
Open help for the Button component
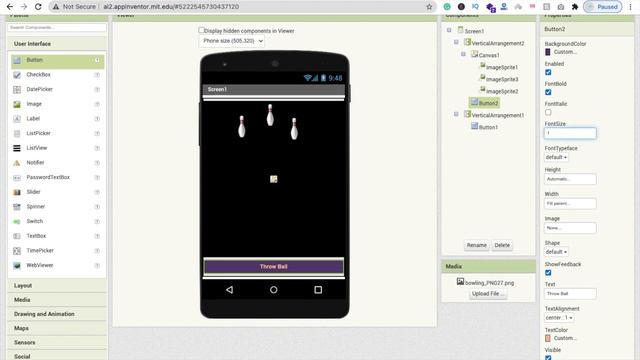[97, 60]
